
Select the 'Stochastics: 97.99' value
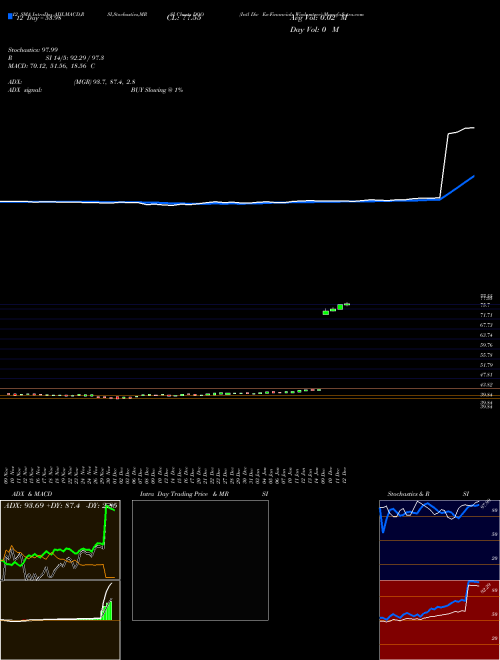[33, 50]
